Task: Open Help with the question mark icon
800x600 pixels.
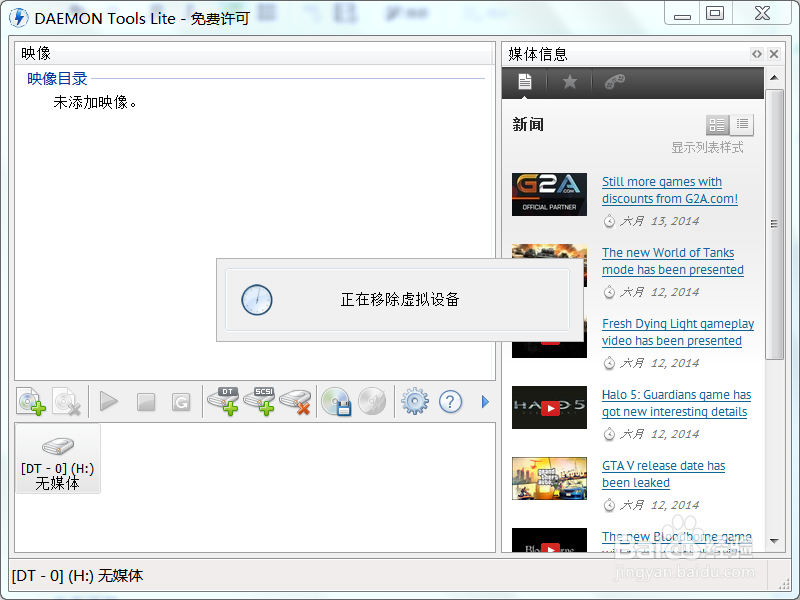Action: point(451,402)
